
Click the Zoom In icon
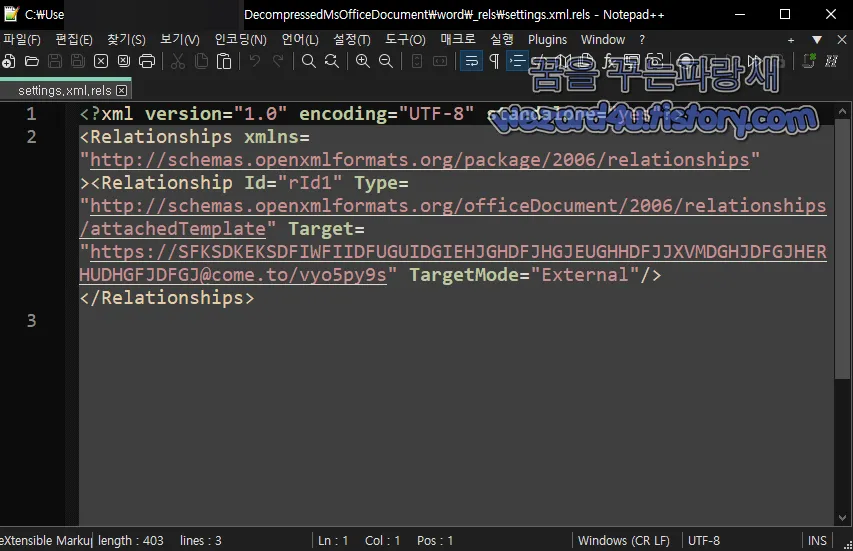point(362,61)
